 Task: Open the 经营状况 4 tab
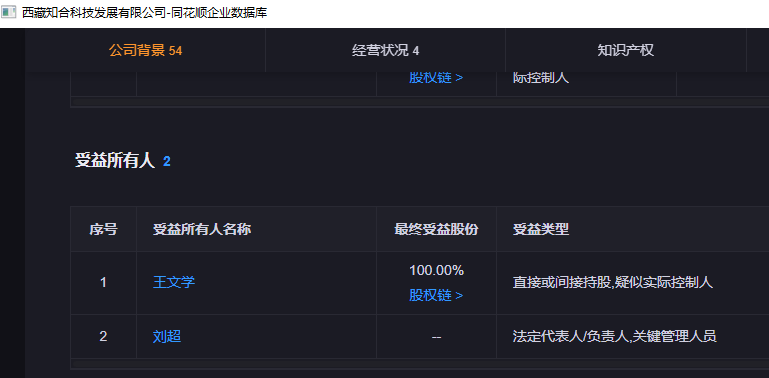coord(385,50)
